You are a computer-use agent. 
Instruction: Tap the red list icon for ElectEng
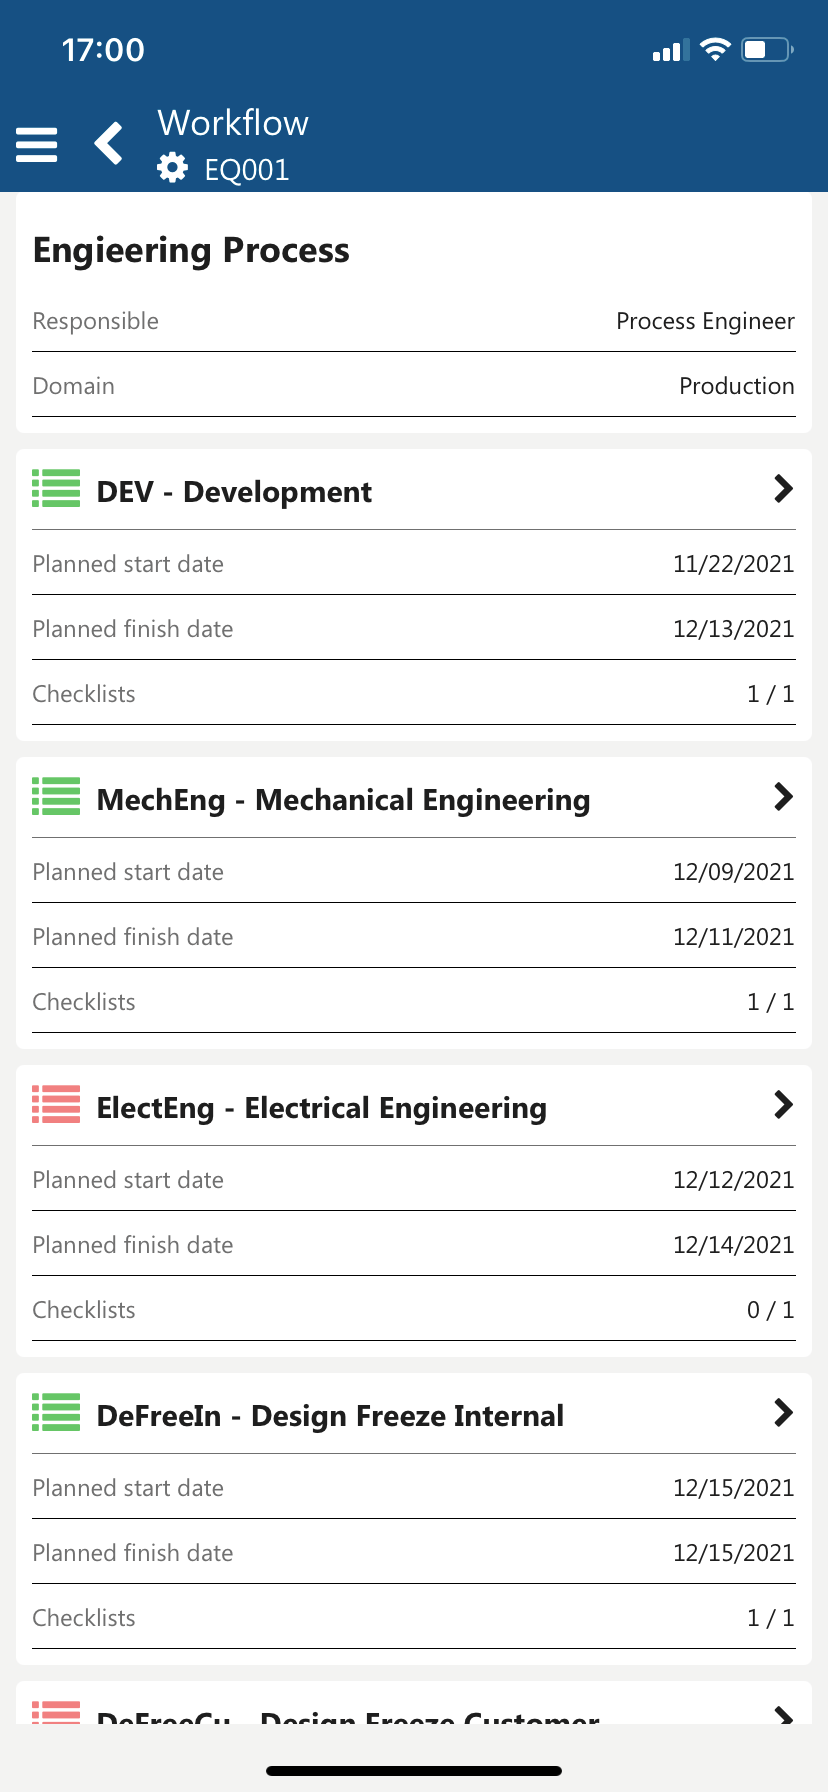pos(56,1105)
